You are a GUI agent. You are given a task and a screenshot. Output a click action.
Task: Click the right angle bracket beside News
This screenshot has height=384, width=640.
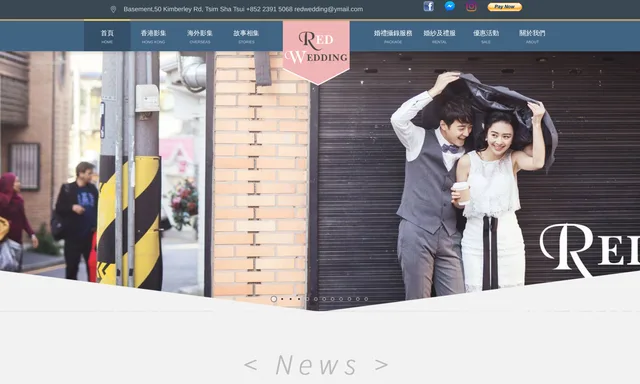[x=381, y=365]
